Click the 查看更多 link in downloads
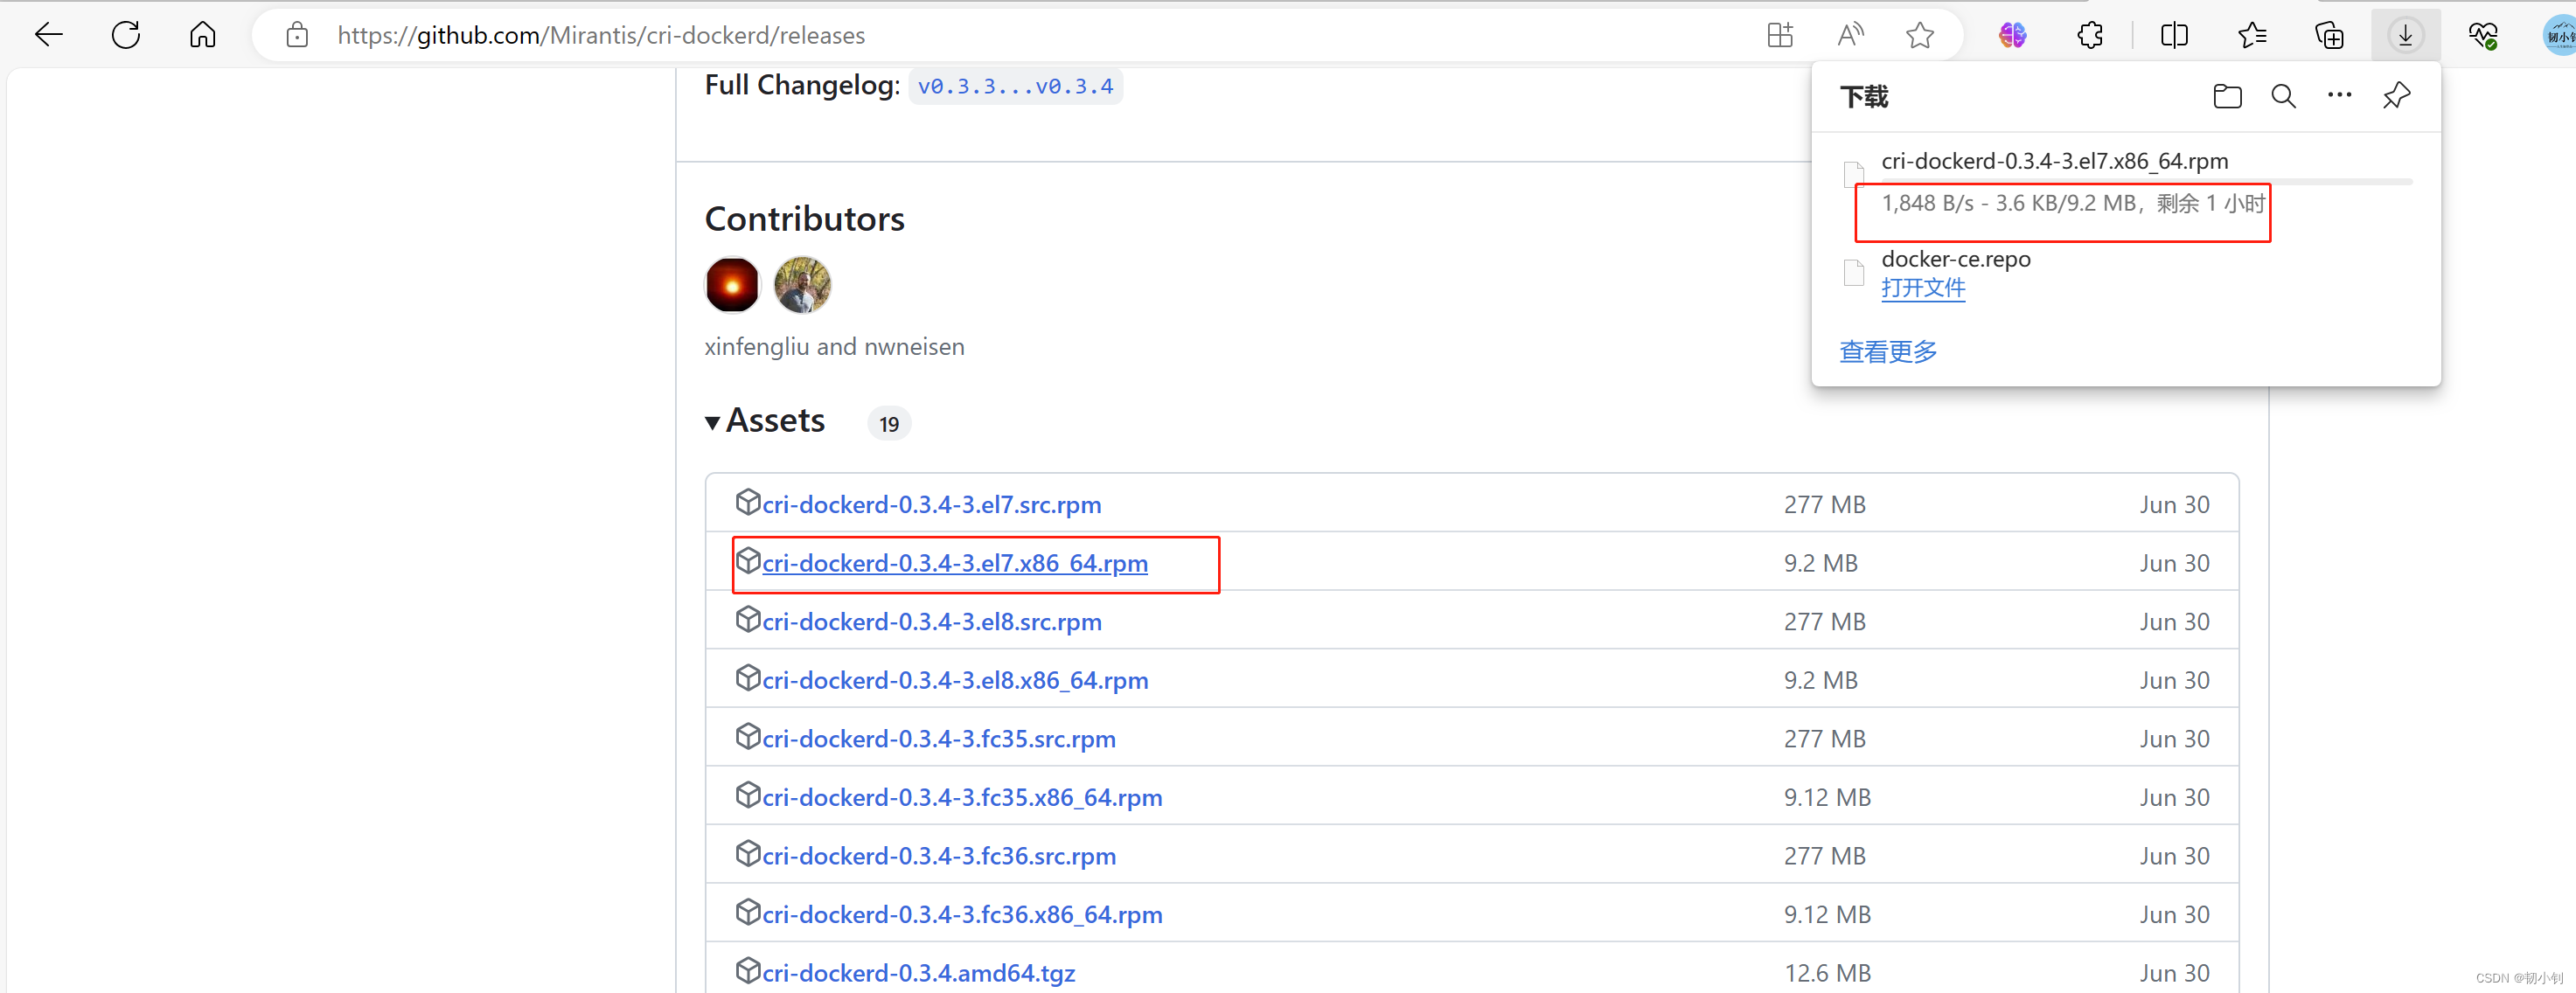The image size is (2576, 993). pyautogui.click(x=1888, y=352)
